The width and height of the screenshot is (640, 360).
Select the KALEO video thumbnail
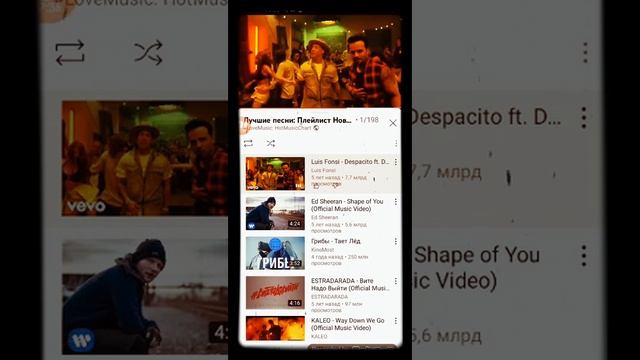click(275, 329)
